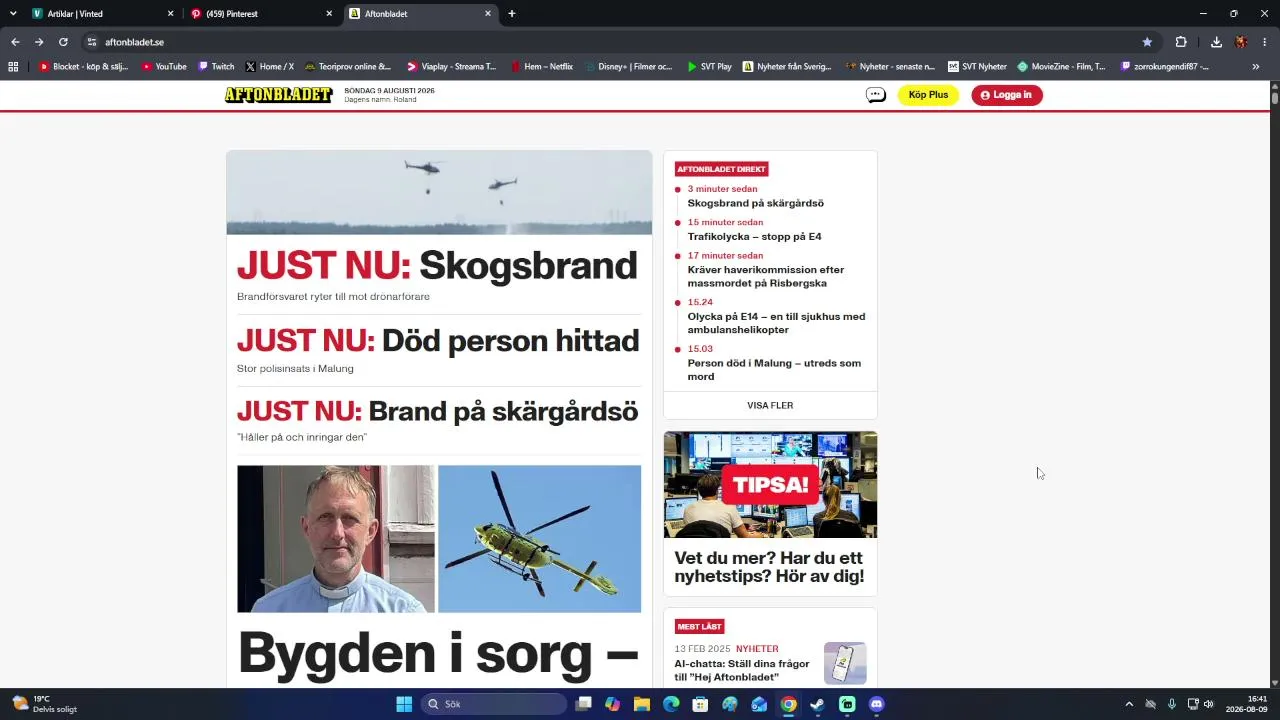Open the helicopter firefighting image
The width and height of the screenshot is (1280, 720).
[x=439, y=193]
